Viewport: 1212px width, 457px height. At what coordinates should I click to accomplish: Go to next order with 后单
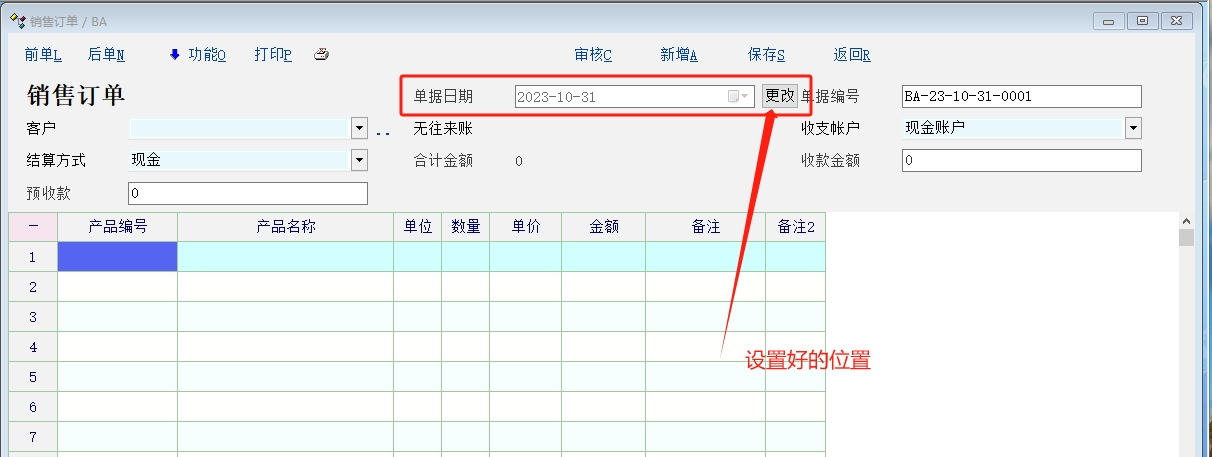tap(106, 55)
